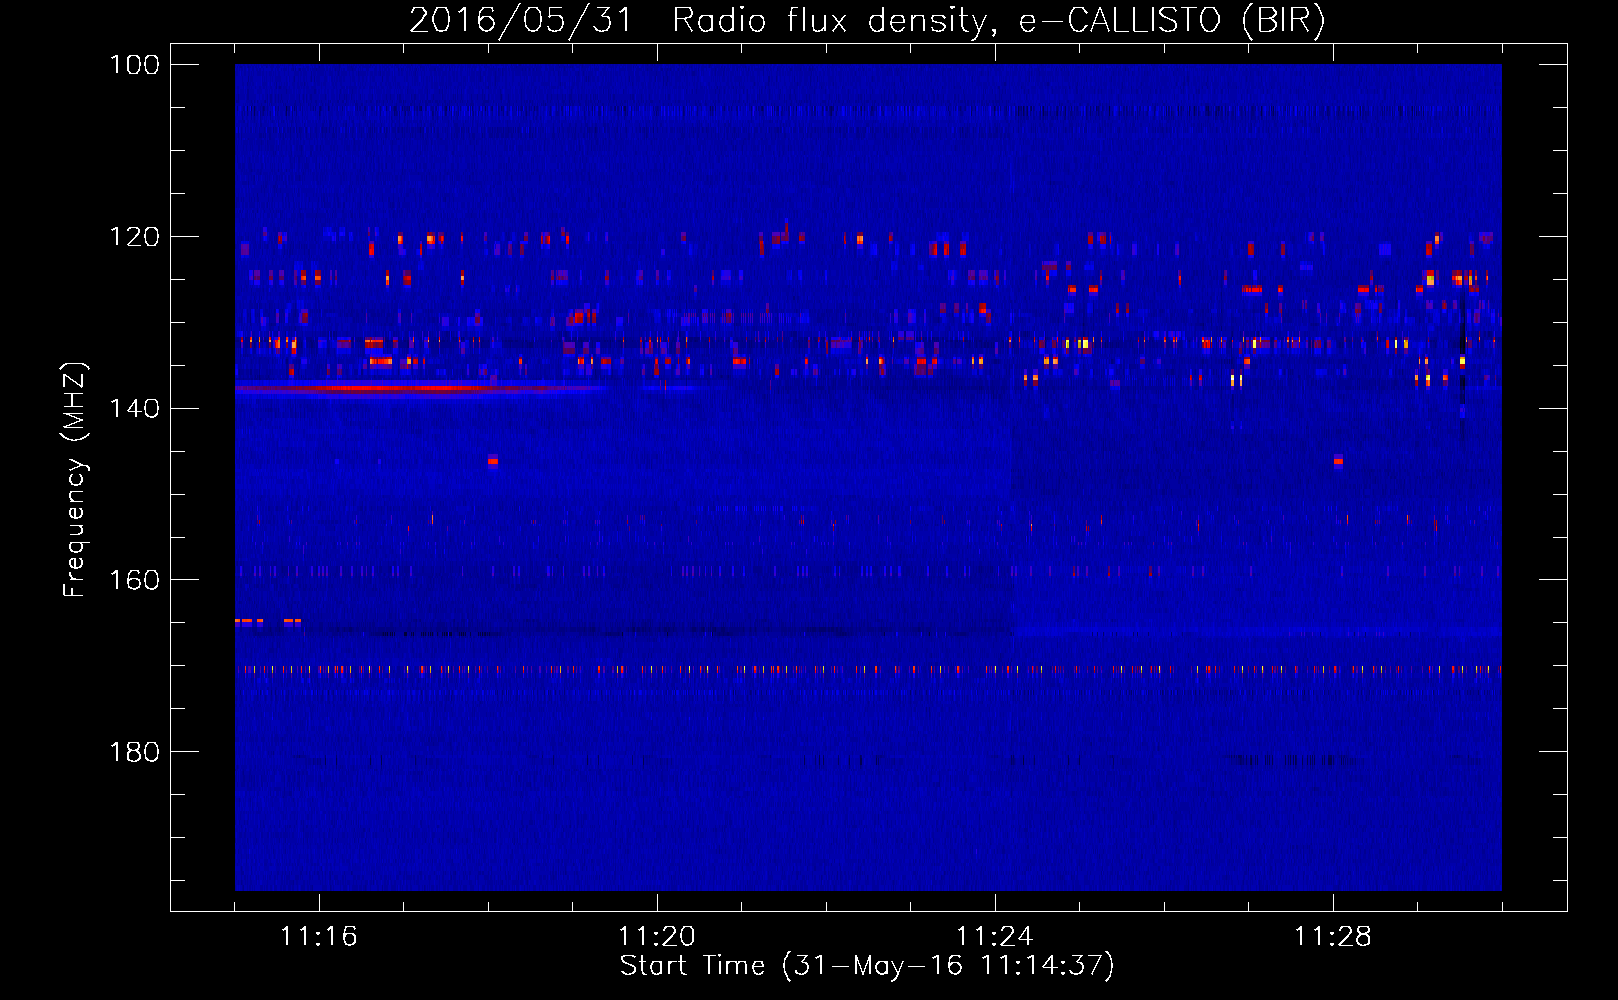The width and height of the screenshot is (1618, 1000).
Task: Click the 'Start Time (31-May-16 11:14:37)' label
Action: [867, 966]
